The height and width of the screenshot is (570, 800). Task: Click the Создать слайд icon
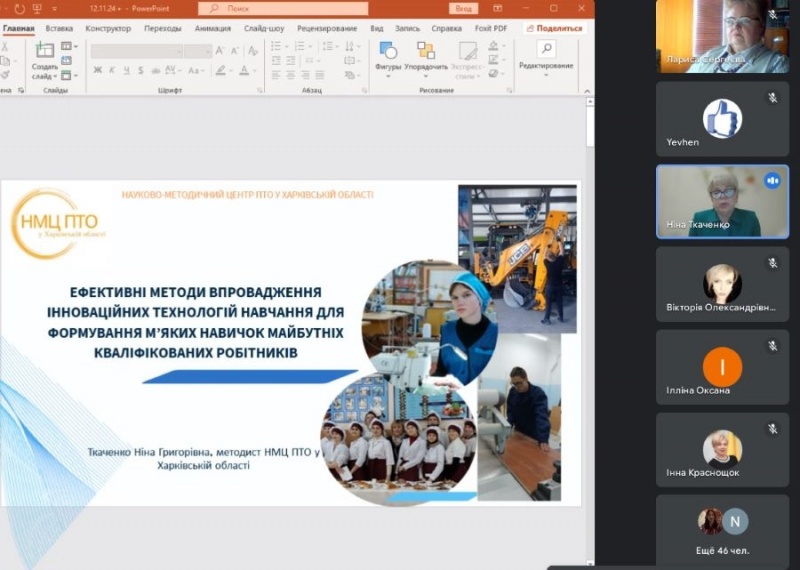(44, 50)
